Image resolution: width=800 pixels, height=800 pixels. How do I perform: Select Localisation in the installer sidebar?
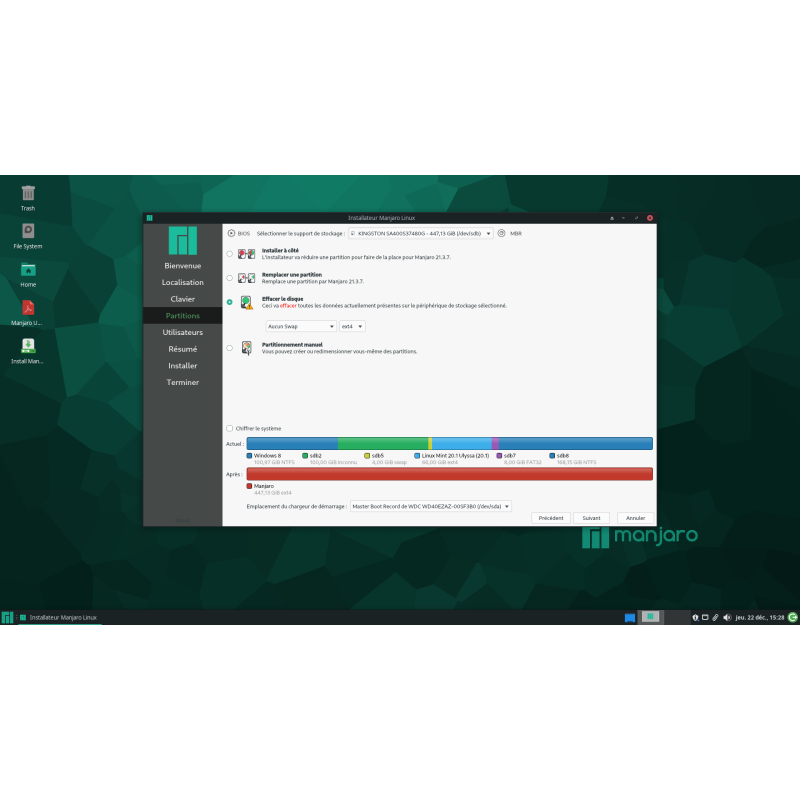[182, 282]
